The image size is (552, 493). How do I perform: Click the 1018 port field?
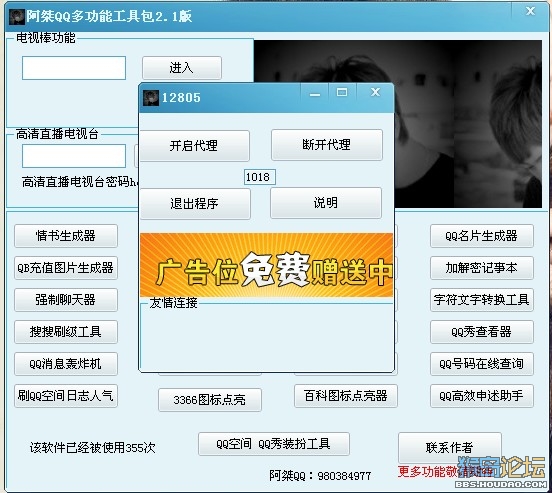tap(259, 177)
